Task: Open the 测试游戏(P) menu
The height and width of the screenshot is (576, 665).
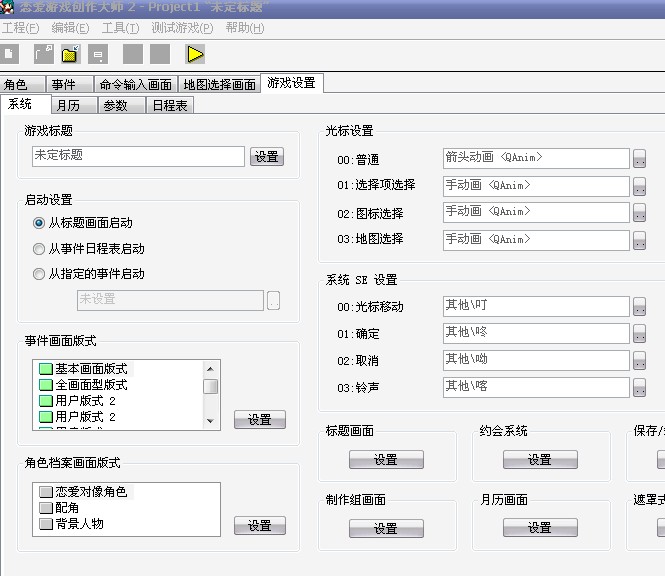Action: (182, 28)
